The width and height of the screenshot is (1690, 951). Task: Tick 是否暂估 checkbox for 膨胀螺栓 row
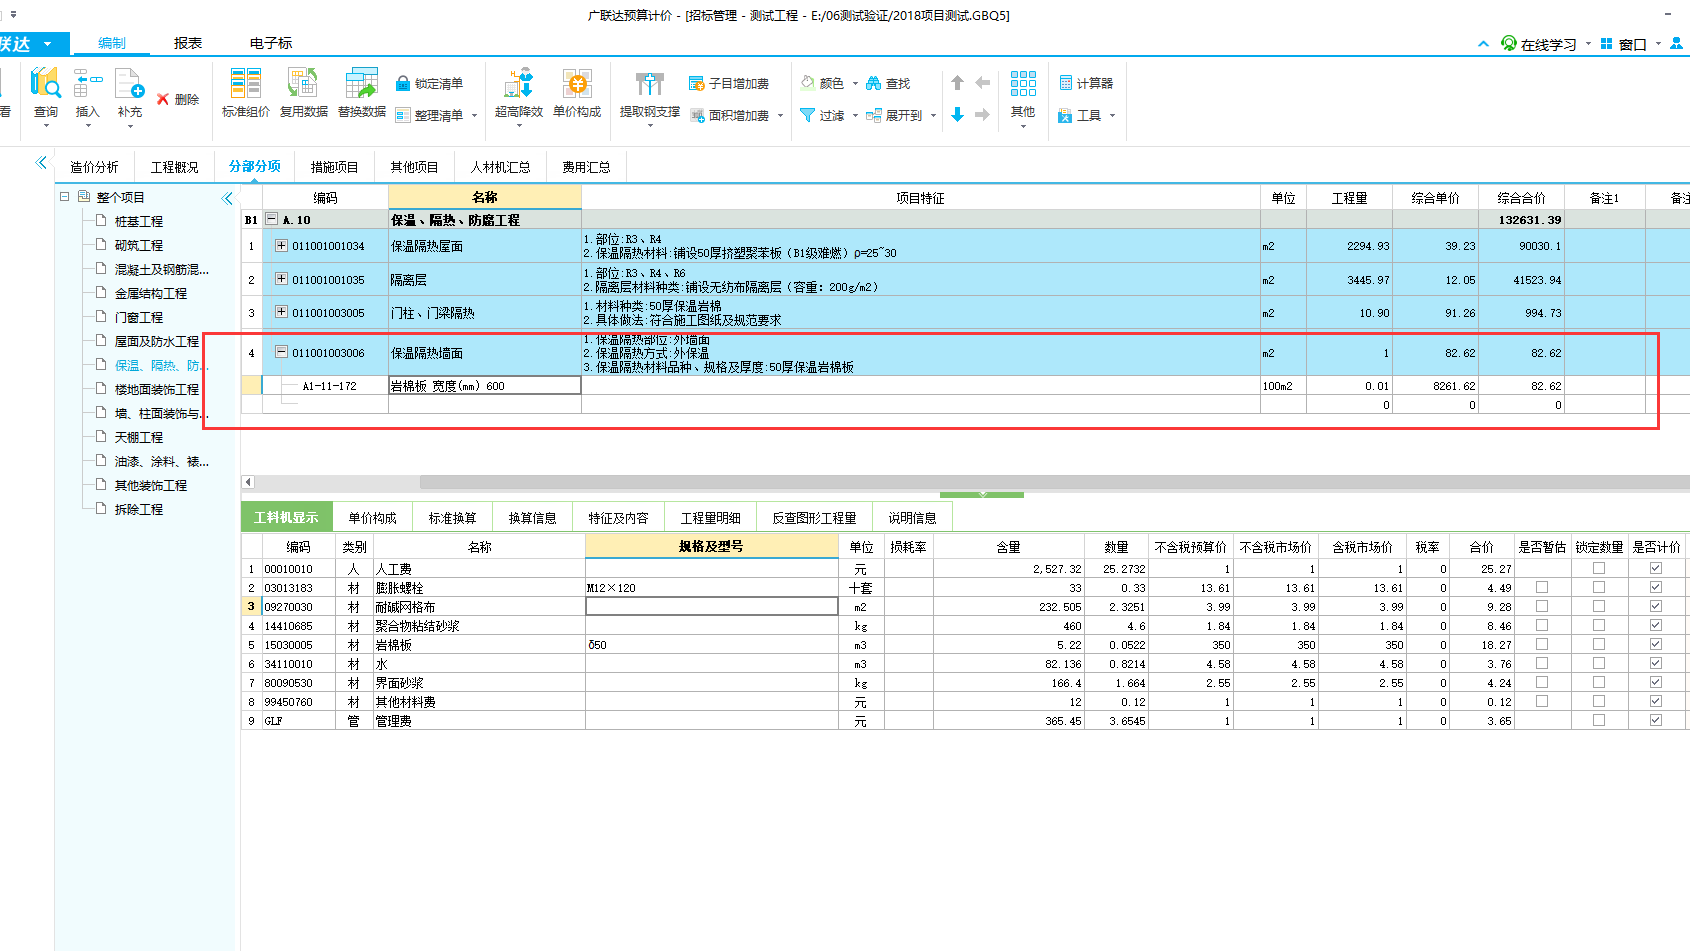(x=1542, y=588)
